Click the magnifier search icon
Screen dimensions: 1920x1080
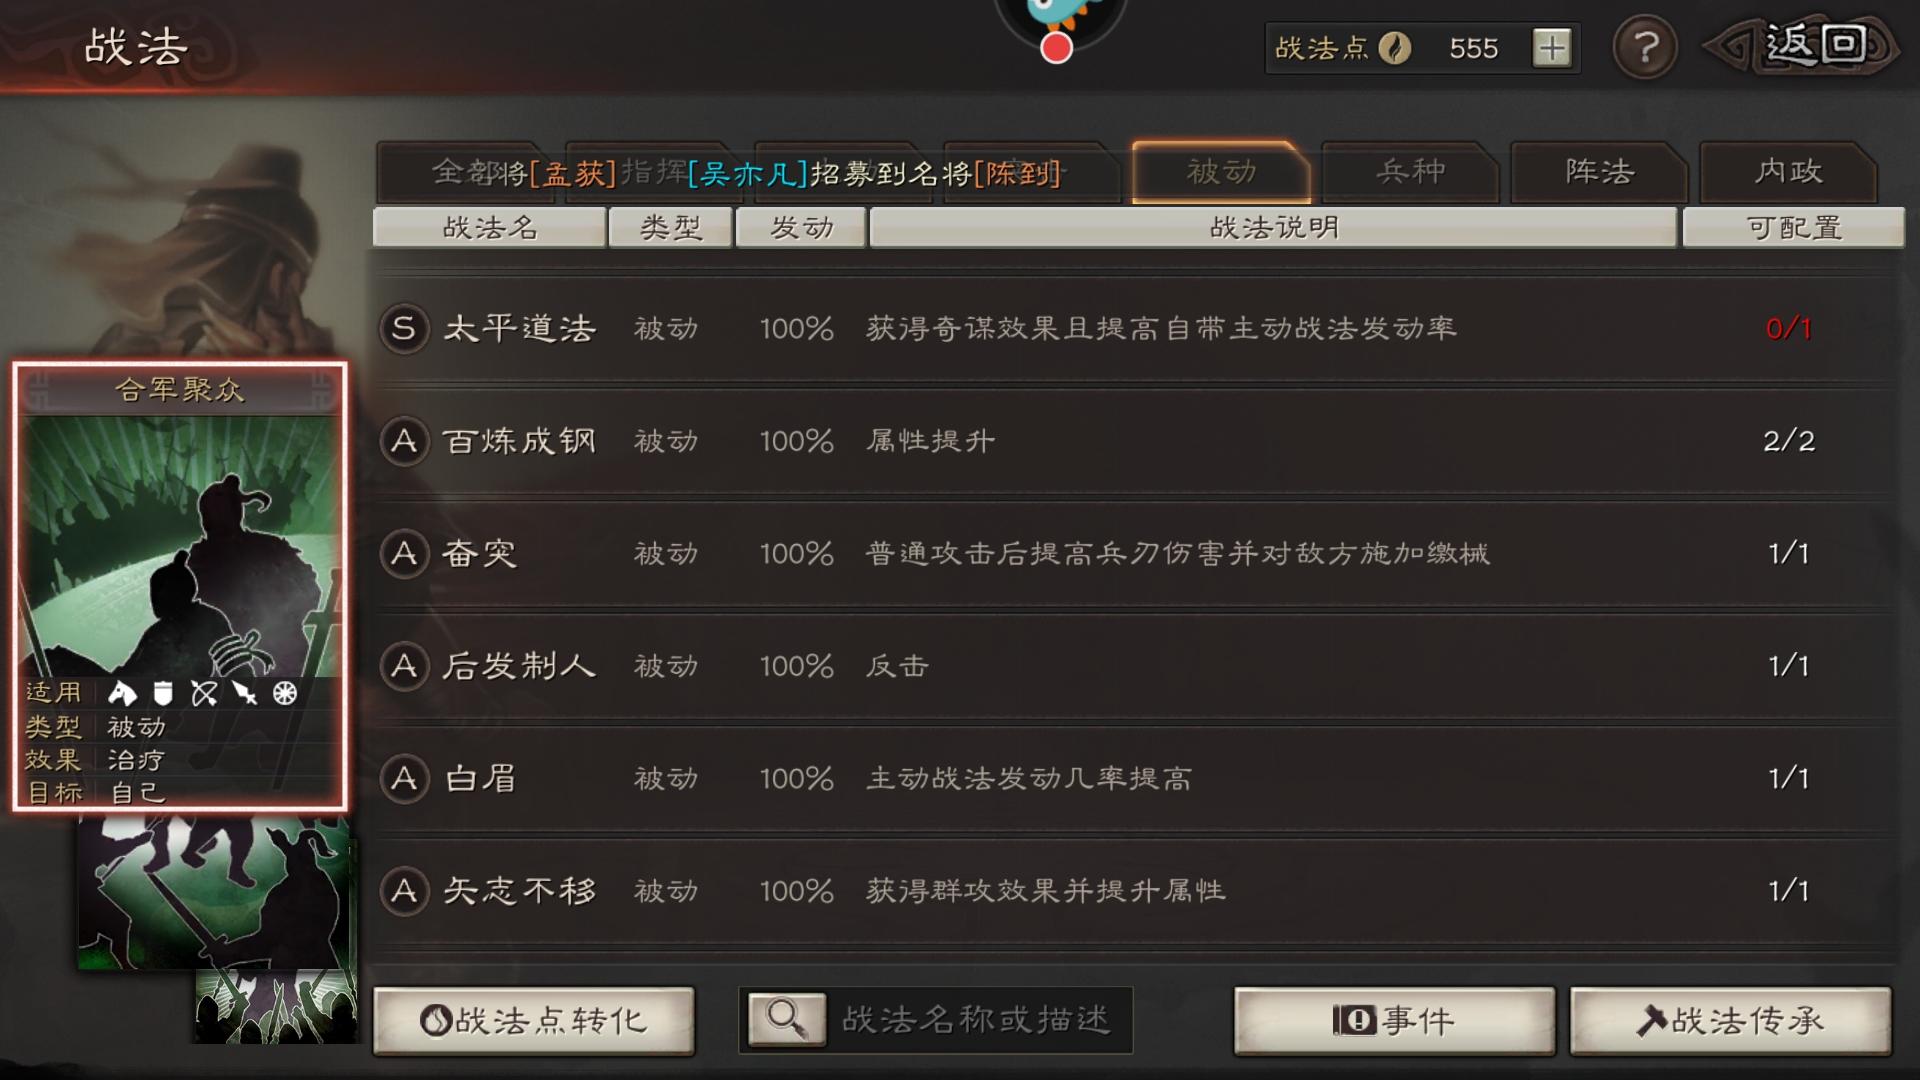tap(787, 1020)
